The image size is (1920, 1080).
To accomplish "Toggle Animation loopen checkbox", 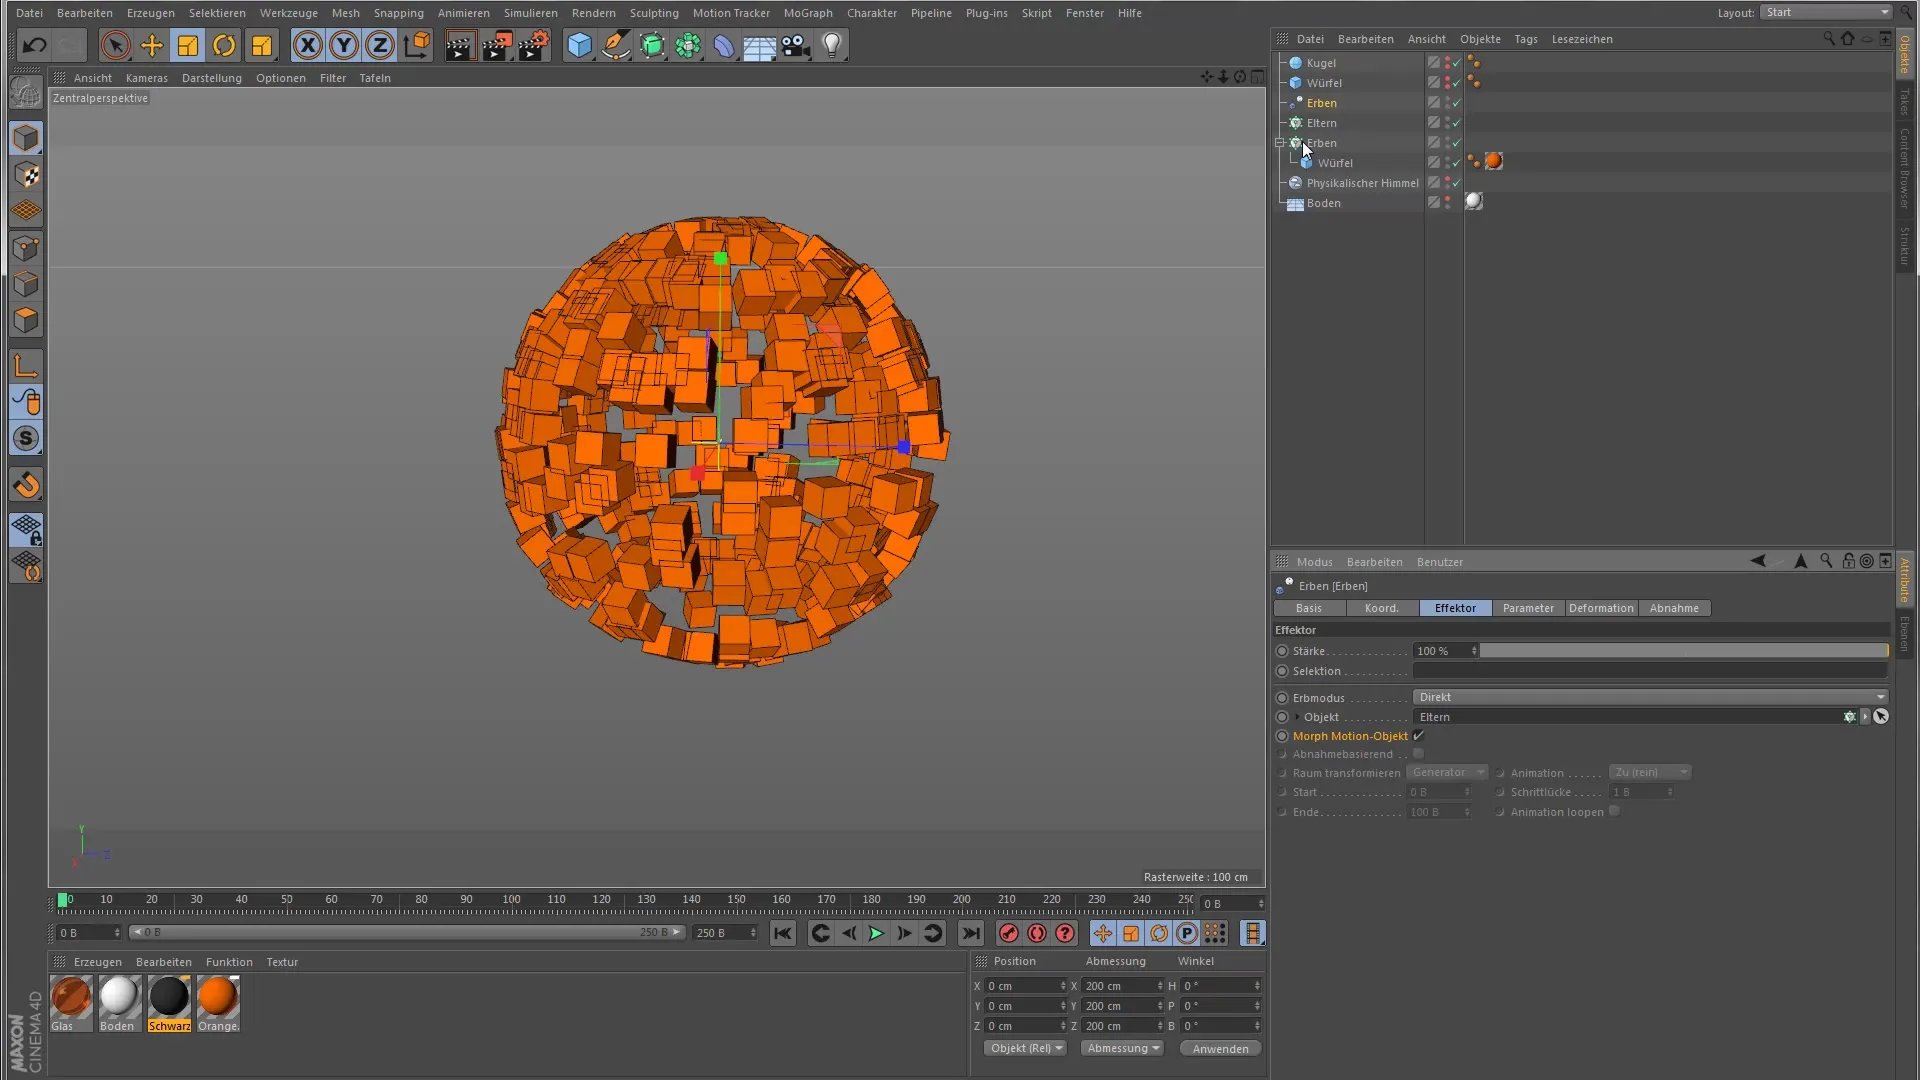I will 1614,812.
